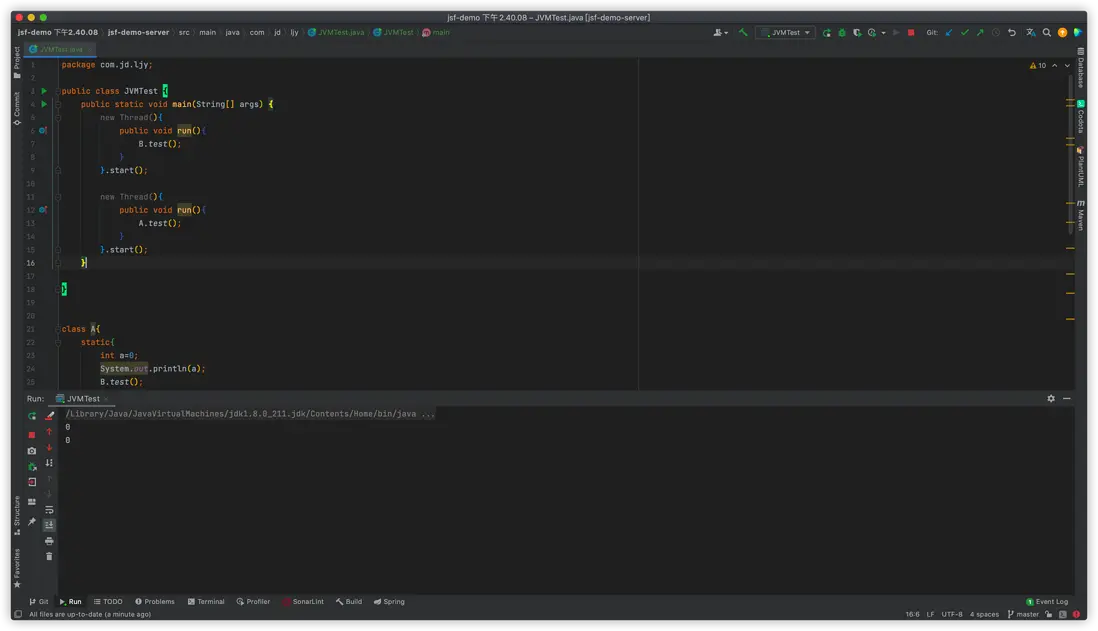
Task: Toggle pin tab in Run panel
Action: point(32,522)
